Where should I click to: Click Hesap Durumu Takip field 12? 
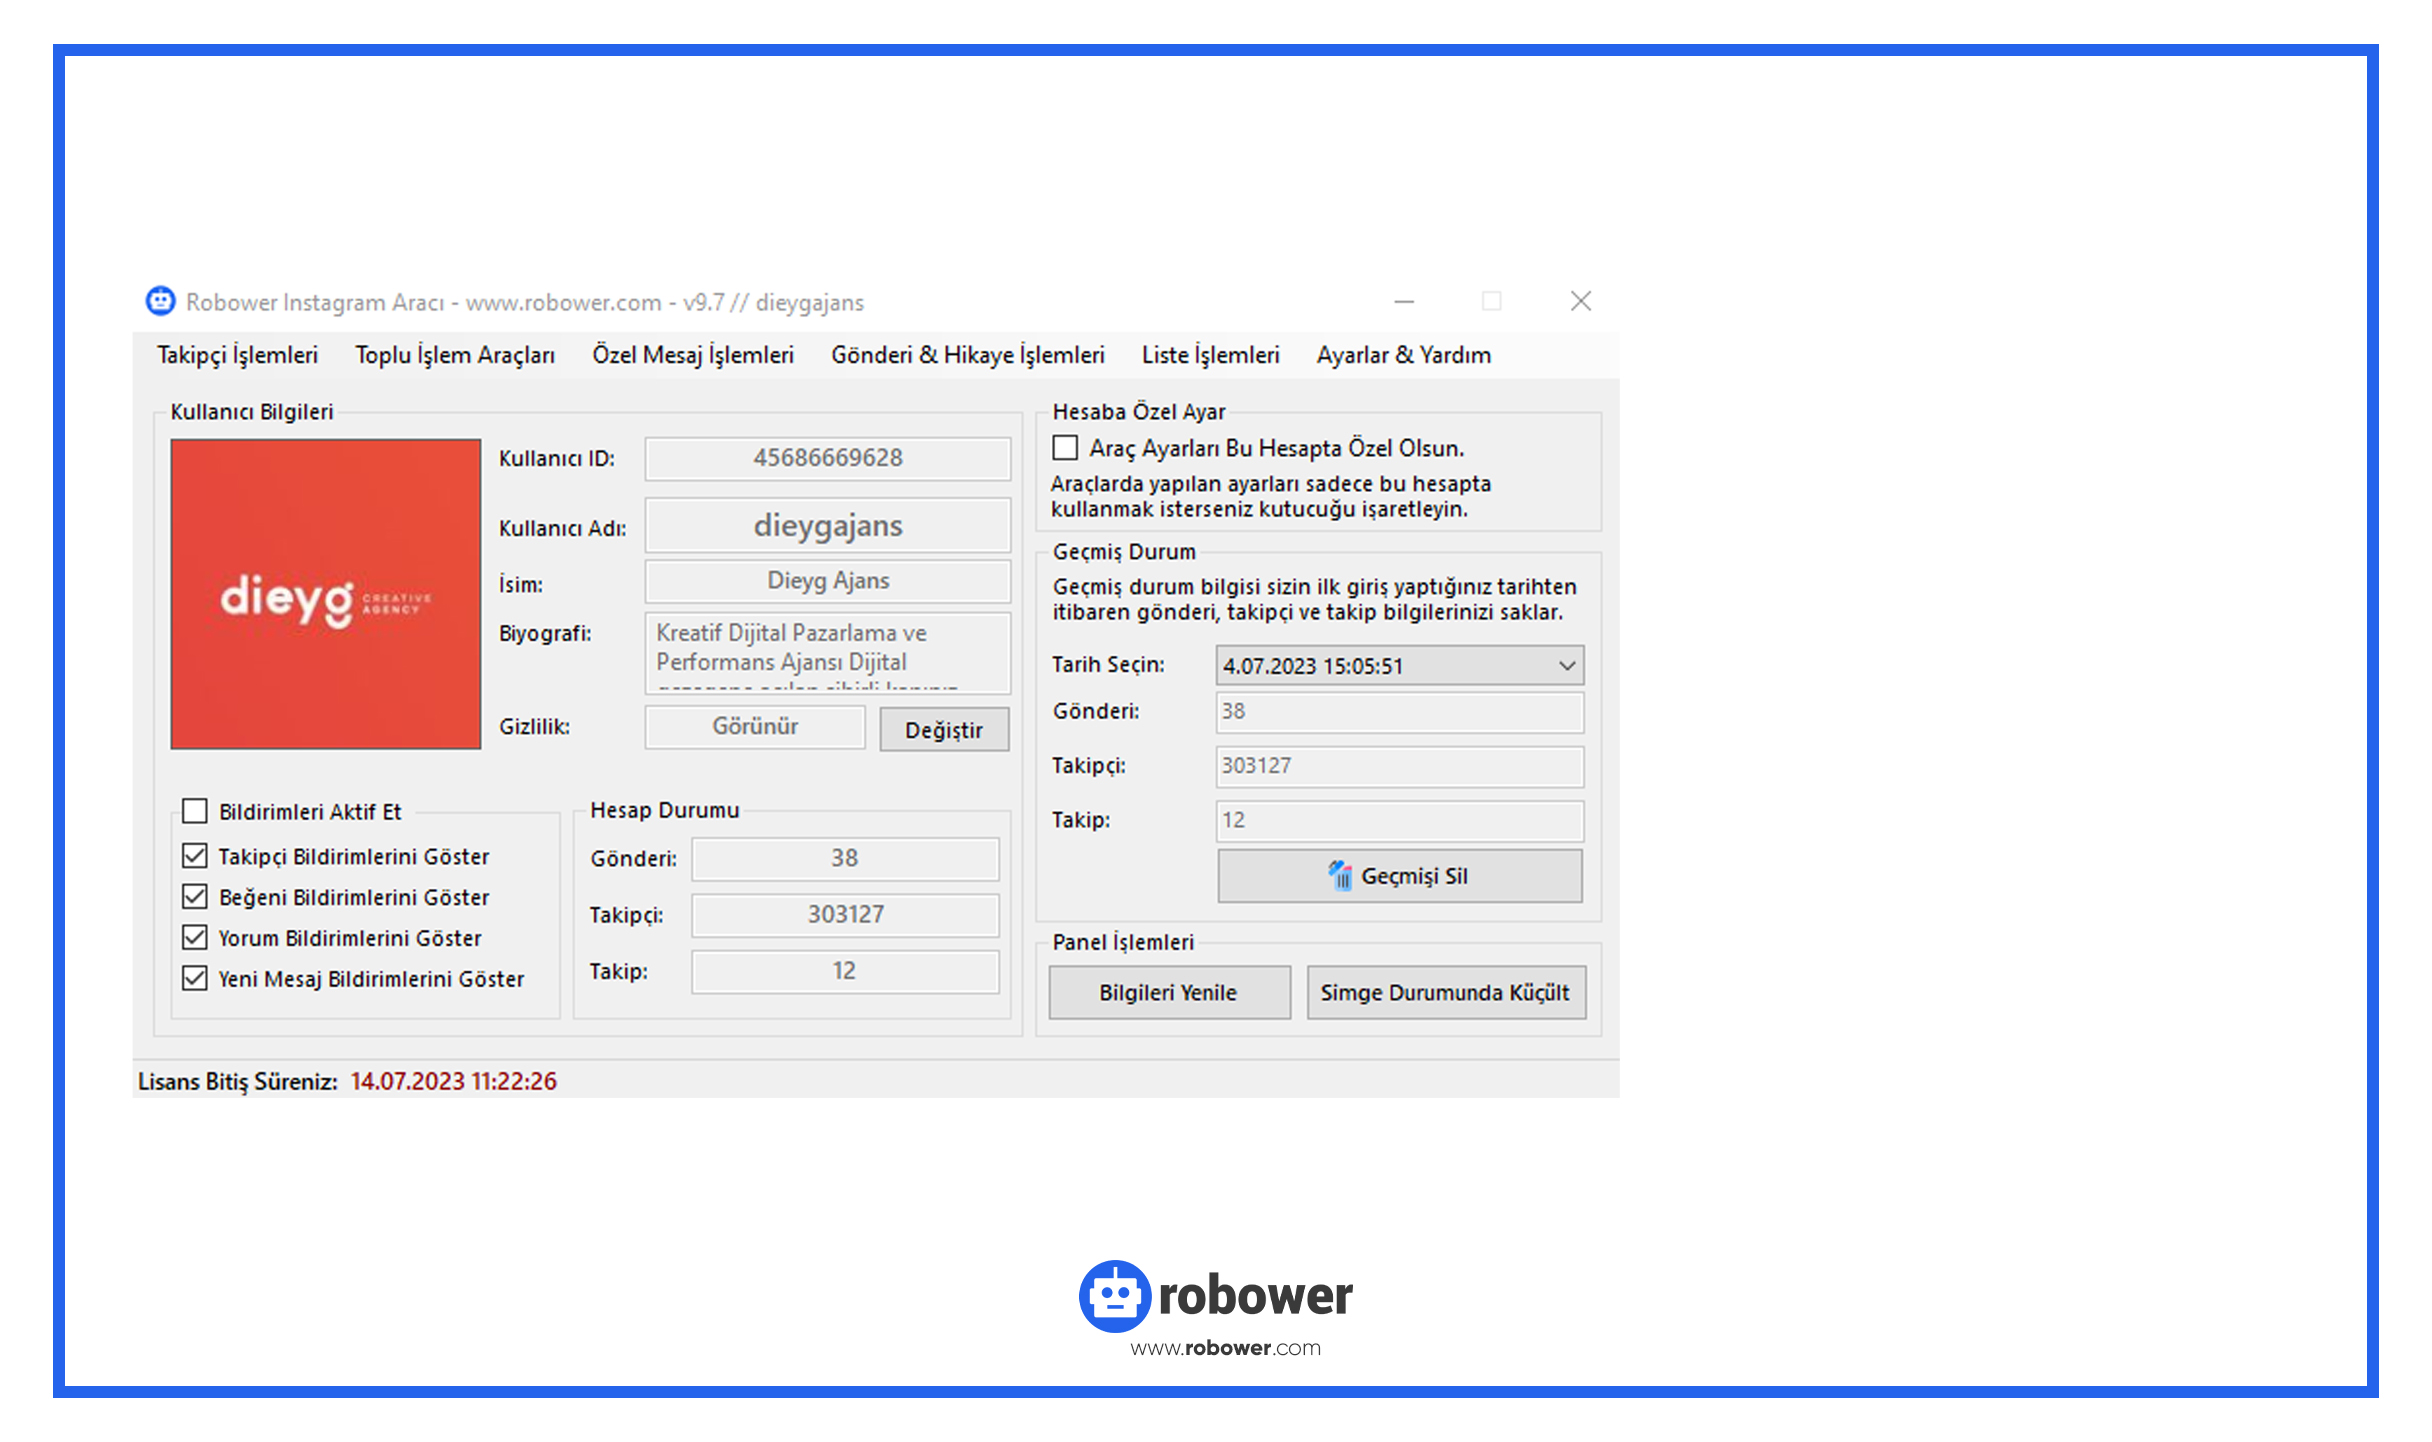845,971
